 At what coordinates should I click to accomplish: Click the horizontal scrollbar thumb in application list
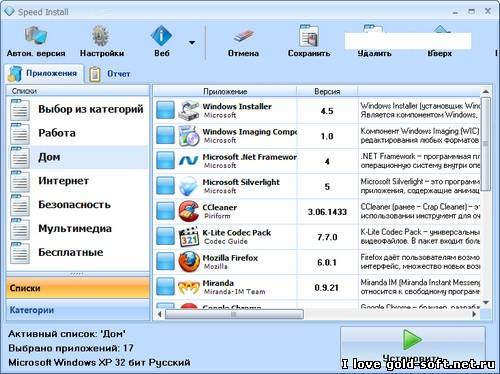(234, 314)
